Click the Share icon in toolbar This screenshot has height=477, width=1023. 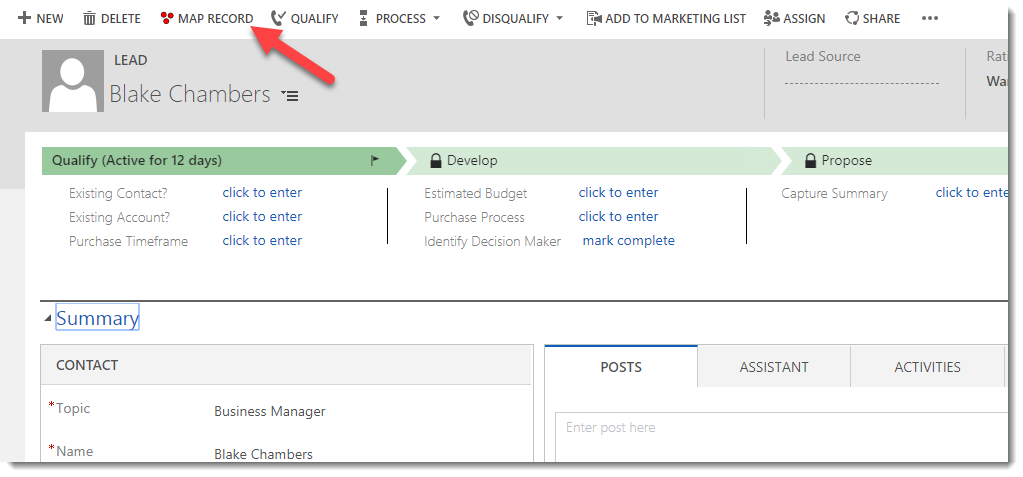(x=852, y=18)
